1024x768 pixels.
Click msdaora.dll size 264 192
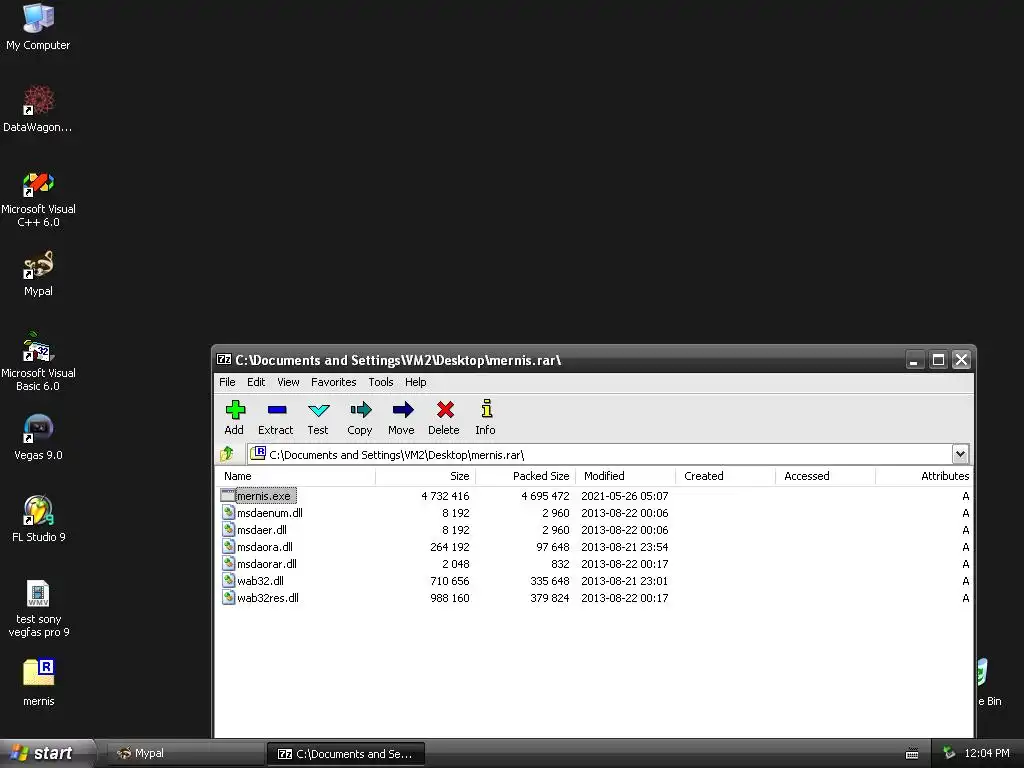pyautogui.click(x=450, y=547)
